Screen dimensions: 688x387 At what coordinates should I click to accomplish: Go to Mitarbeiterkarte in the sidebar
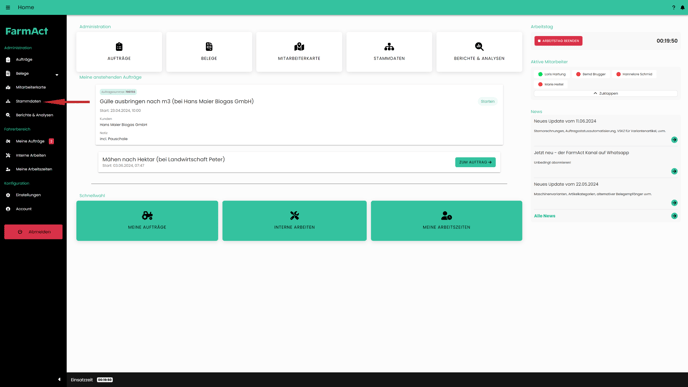click(31, 87)
